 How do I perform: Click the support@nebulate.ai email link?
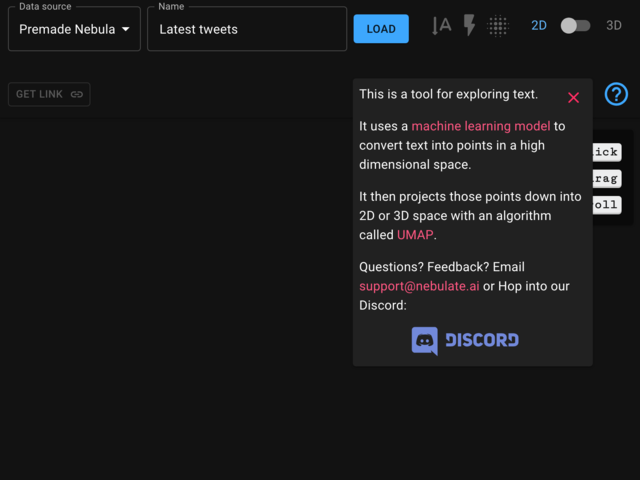tap(419, 287)
